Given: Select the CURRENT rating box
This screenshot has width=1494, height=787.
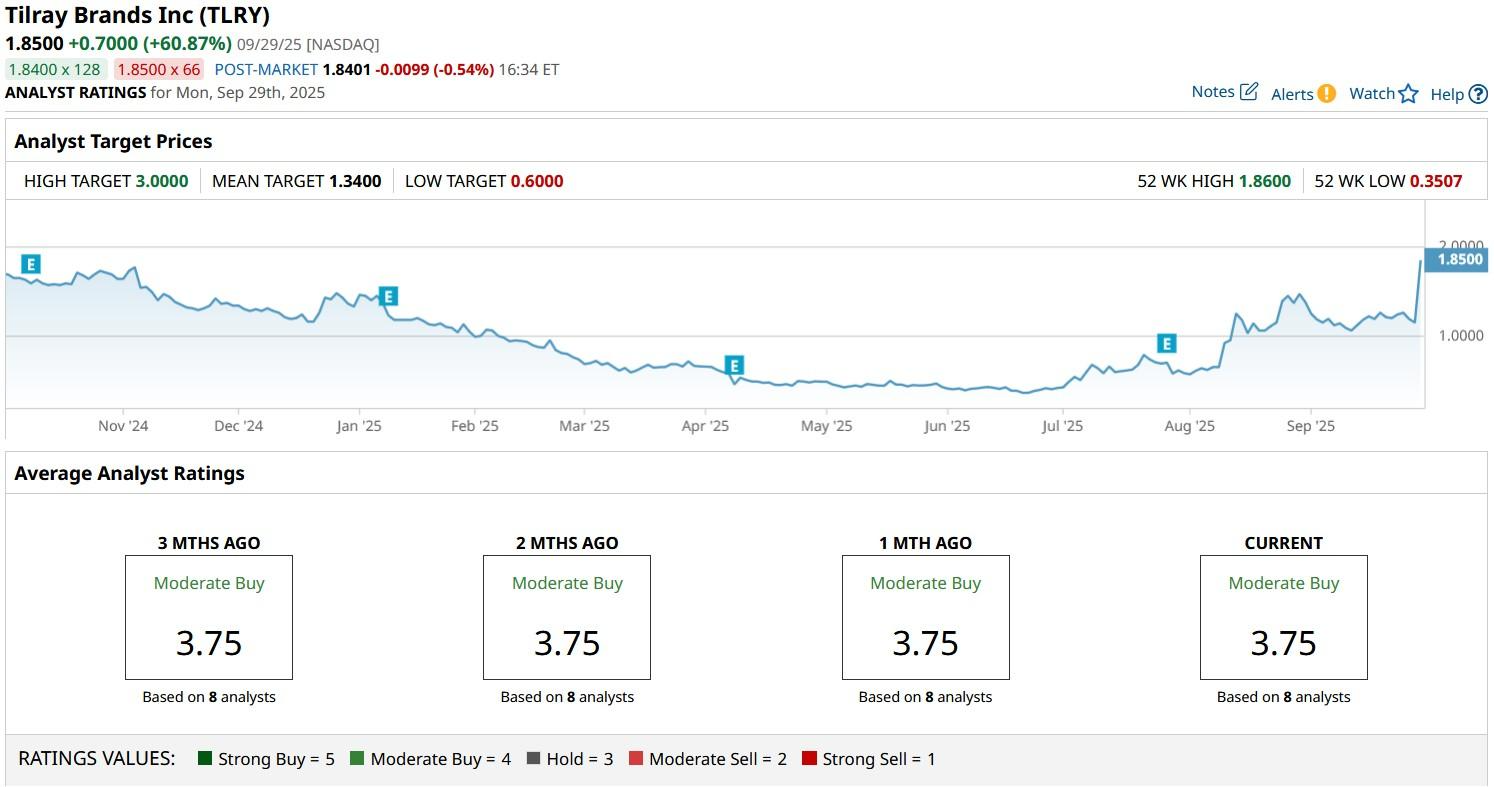Looking at the screenshot, I should click(1283, 617).
